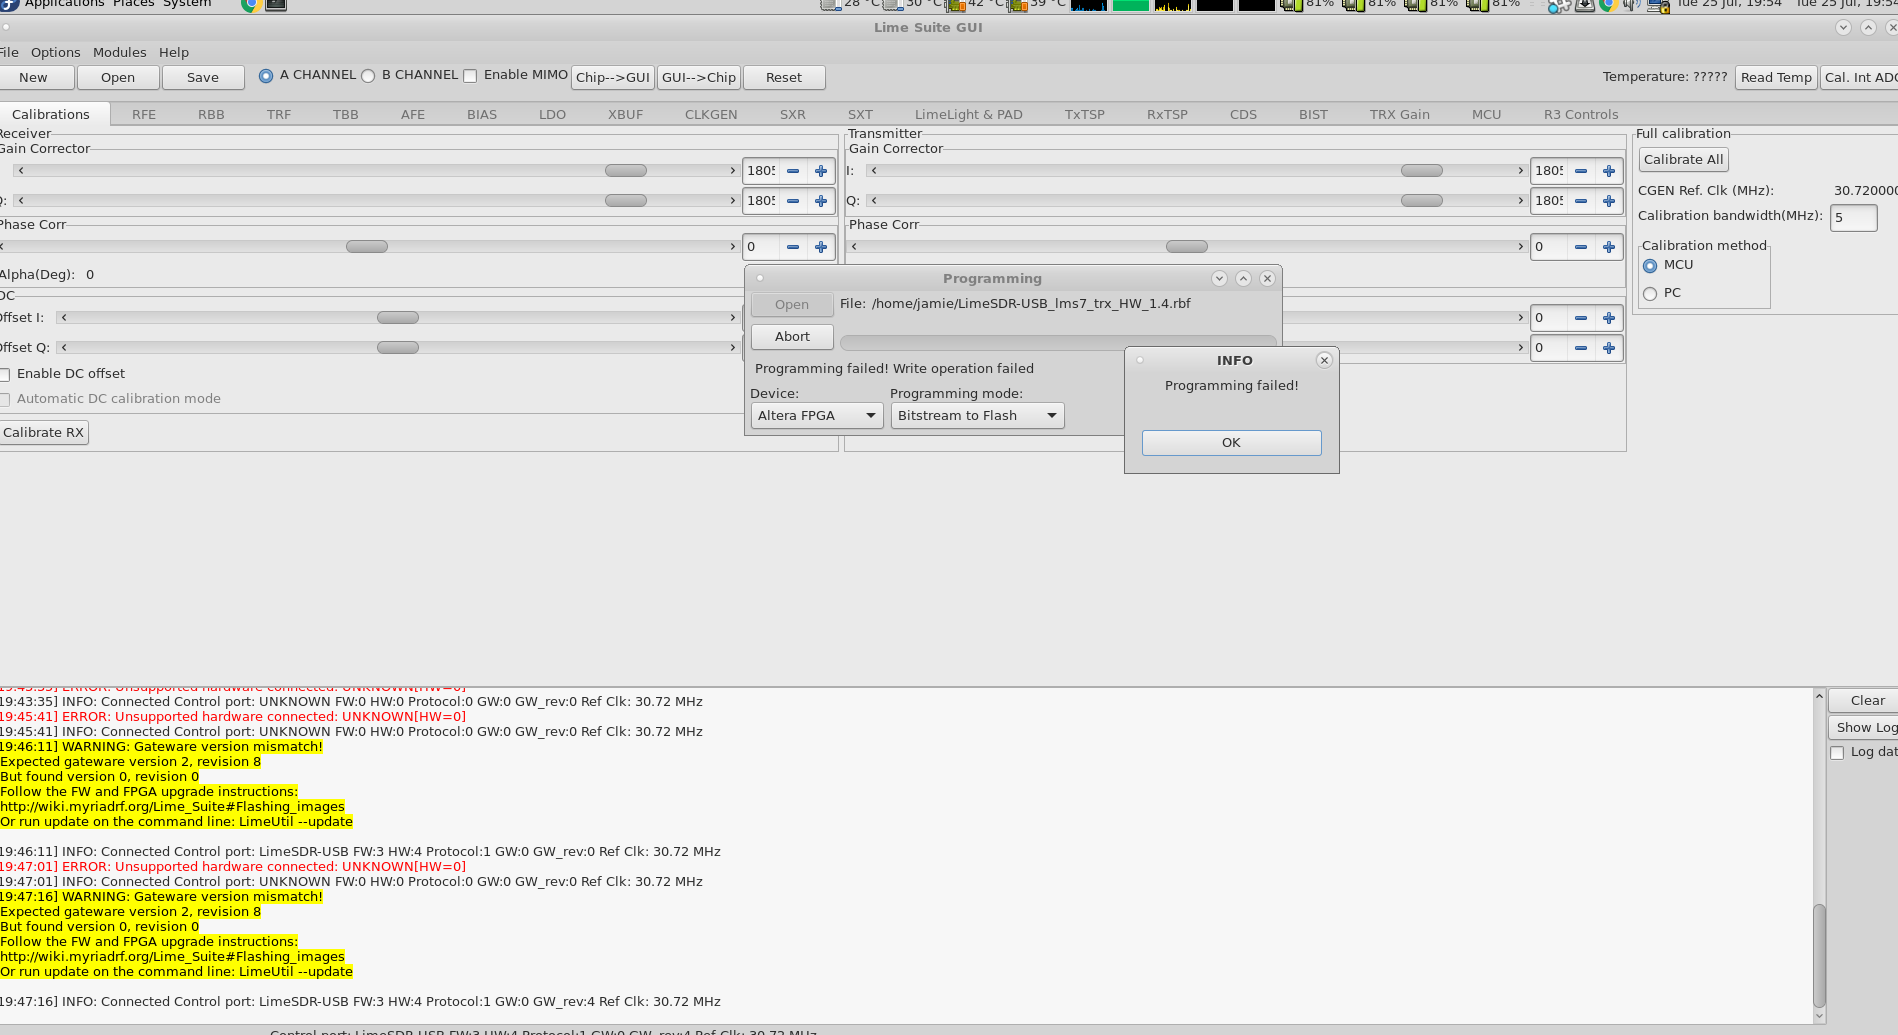Click the Calibrate All button
Screen dimensions: 1898x1035
1683,160
